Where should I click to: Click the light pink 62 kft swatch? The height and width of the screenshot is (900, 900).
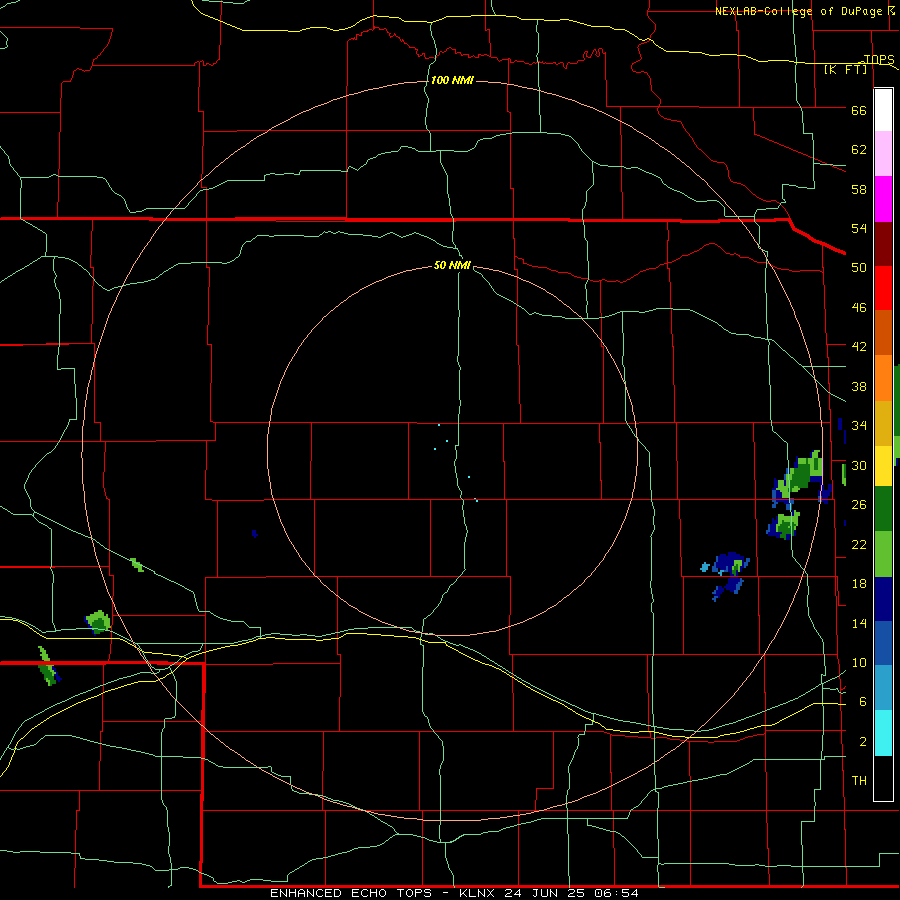pos(883,153)
